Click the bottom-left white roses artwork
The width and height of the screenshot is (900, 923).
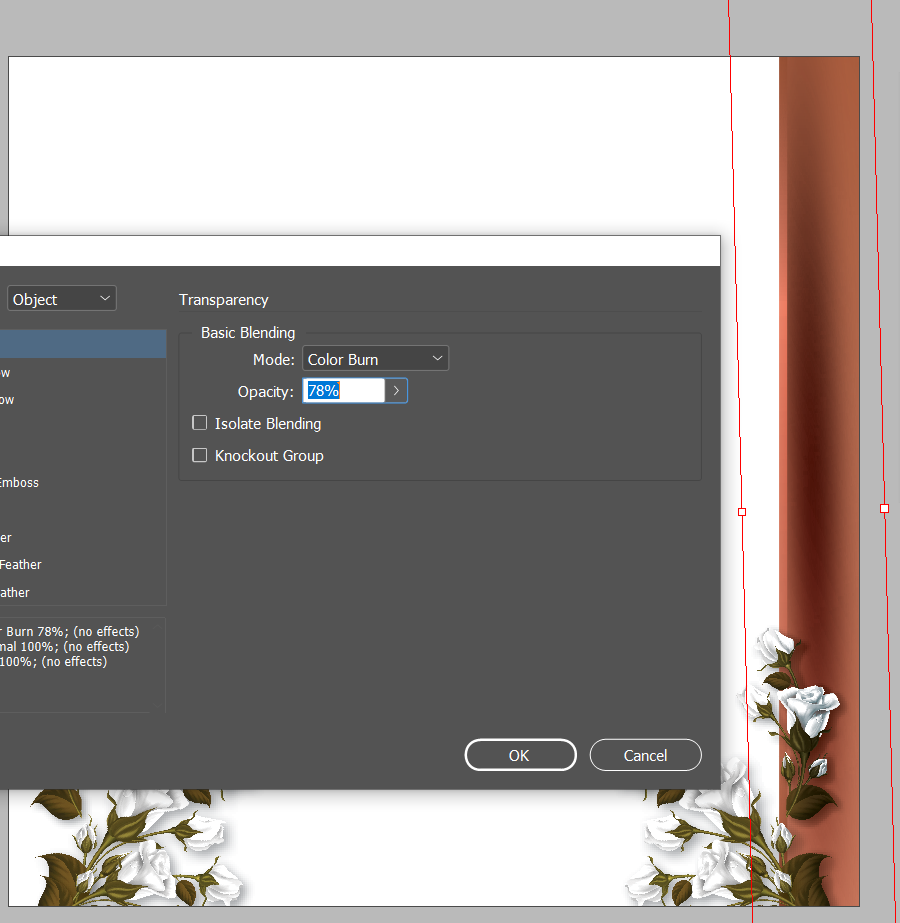point(138,848)
